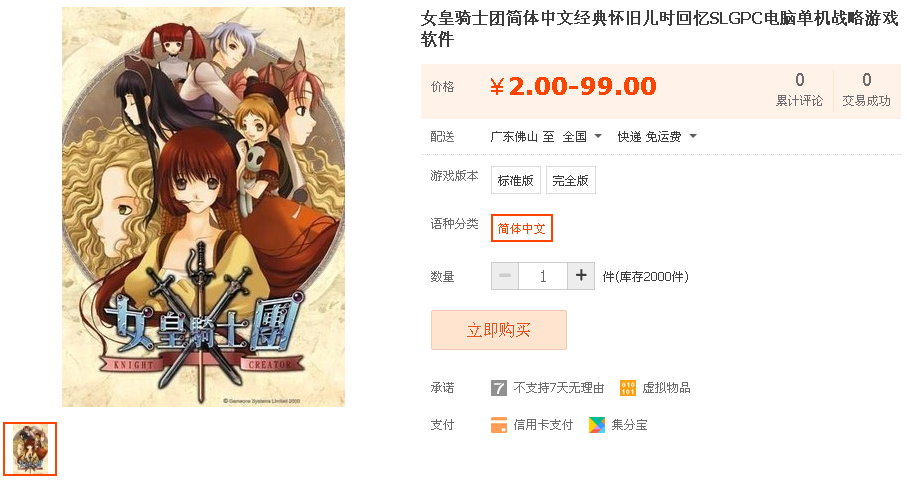This screenshot has width=907, height=483.
Task: Click the 信用卡支付 payment link
Action: tap(543, 425)
